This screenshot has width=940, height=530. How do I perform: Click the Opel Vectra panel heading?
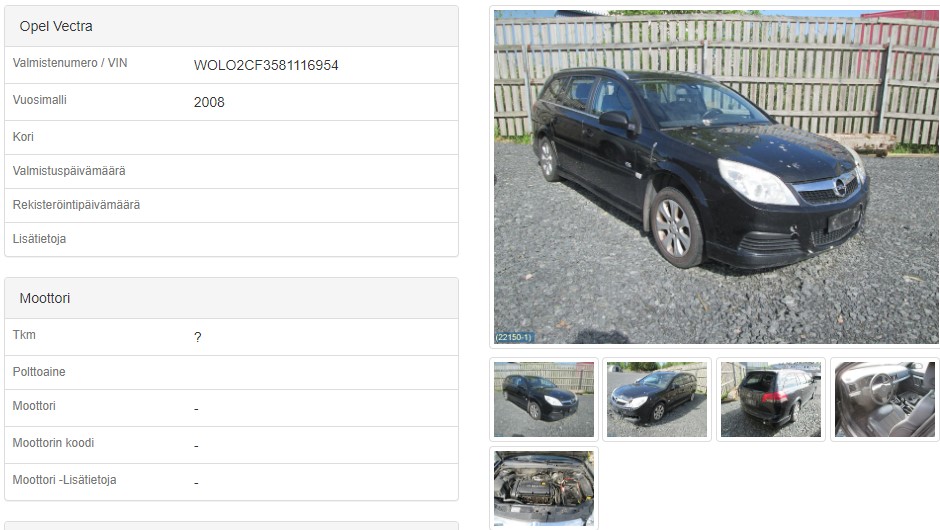[x=56, y=26]
